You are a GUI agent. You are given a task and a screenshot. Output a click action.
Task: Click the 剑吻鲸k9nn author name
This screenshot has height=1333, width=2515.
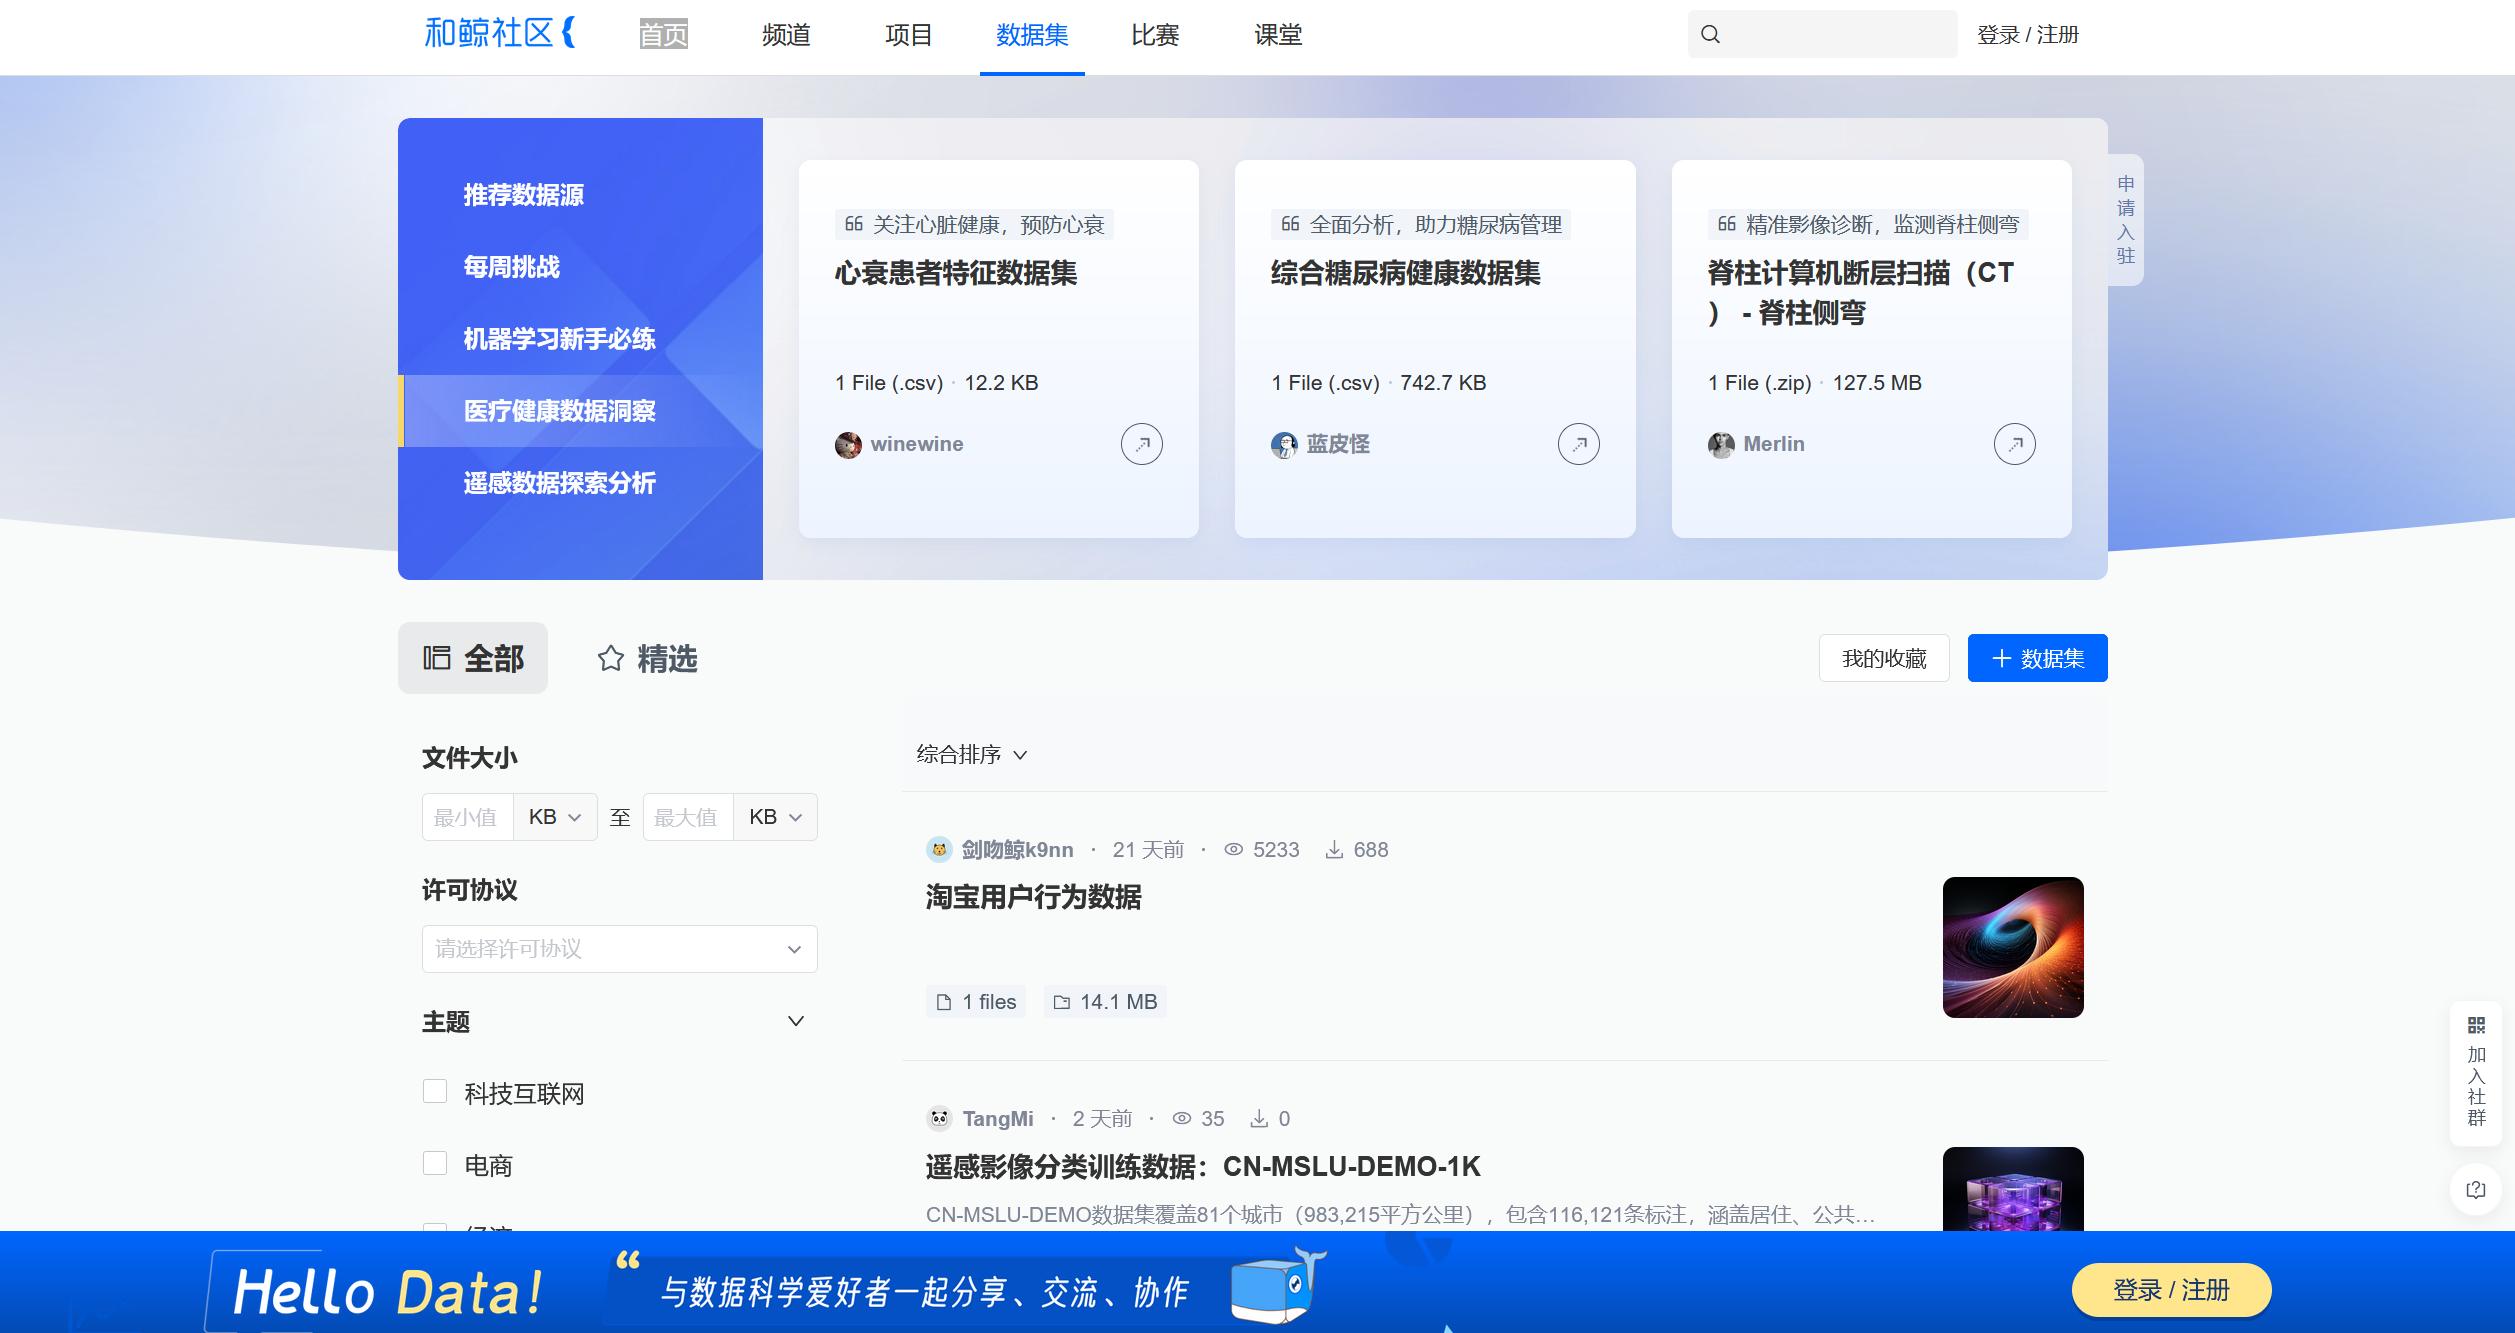(1017, 850)
